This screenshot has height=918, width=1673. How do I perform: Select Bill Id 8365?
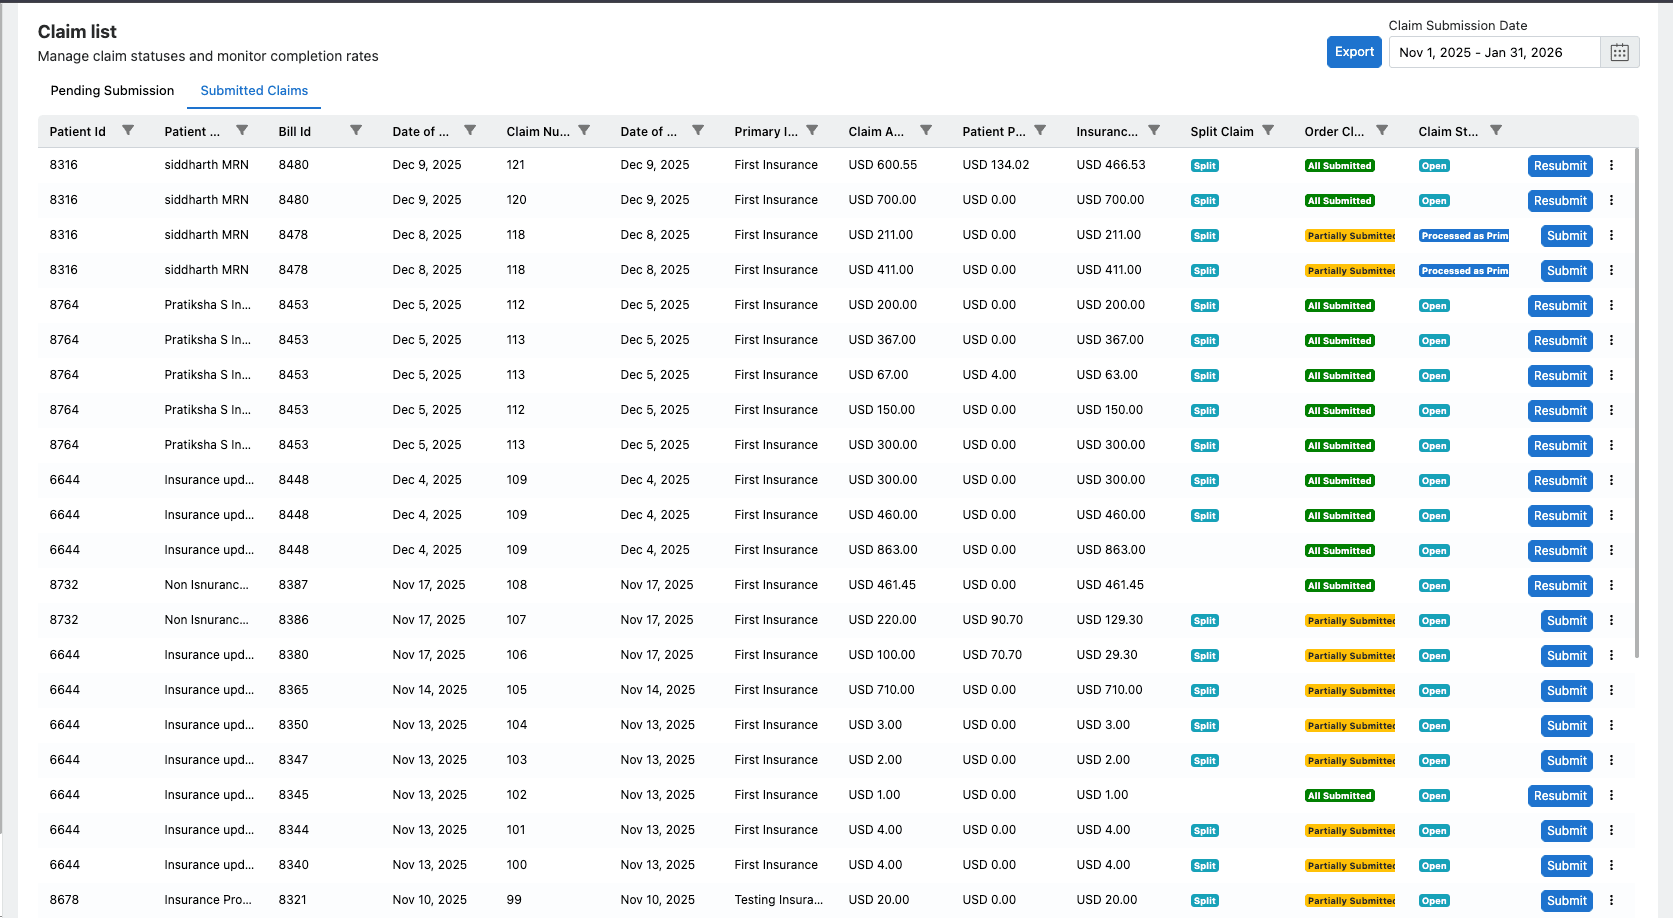click(x=293, y=690)
